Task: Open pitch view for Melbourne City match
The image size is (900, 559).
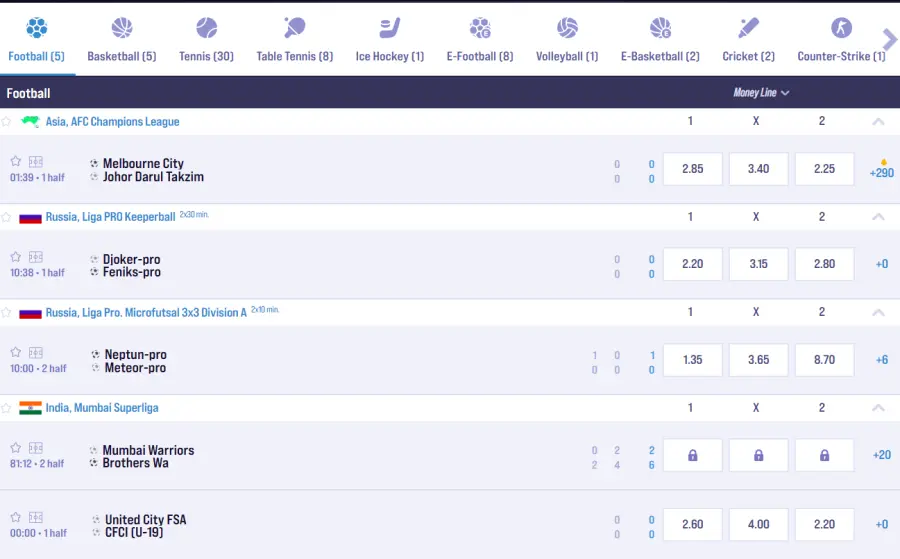Action: click(36, 162)
